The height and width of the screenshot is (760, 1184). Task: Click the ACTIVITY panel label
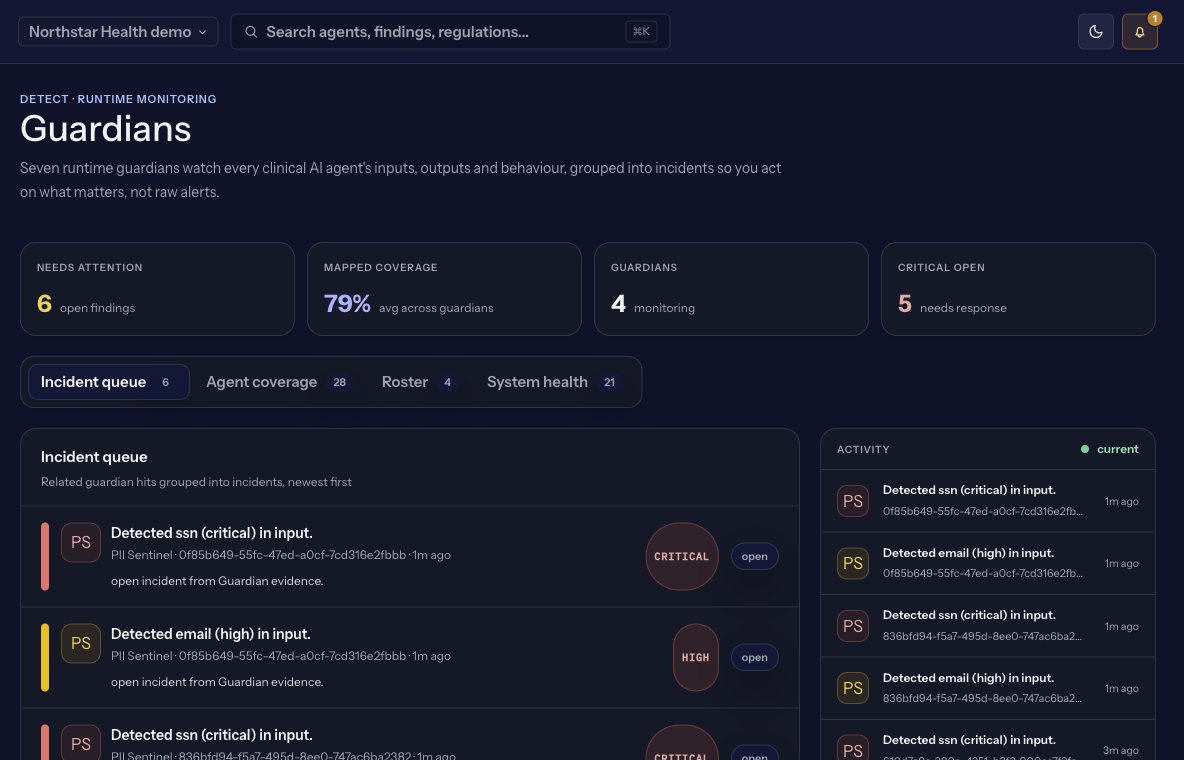863,450
